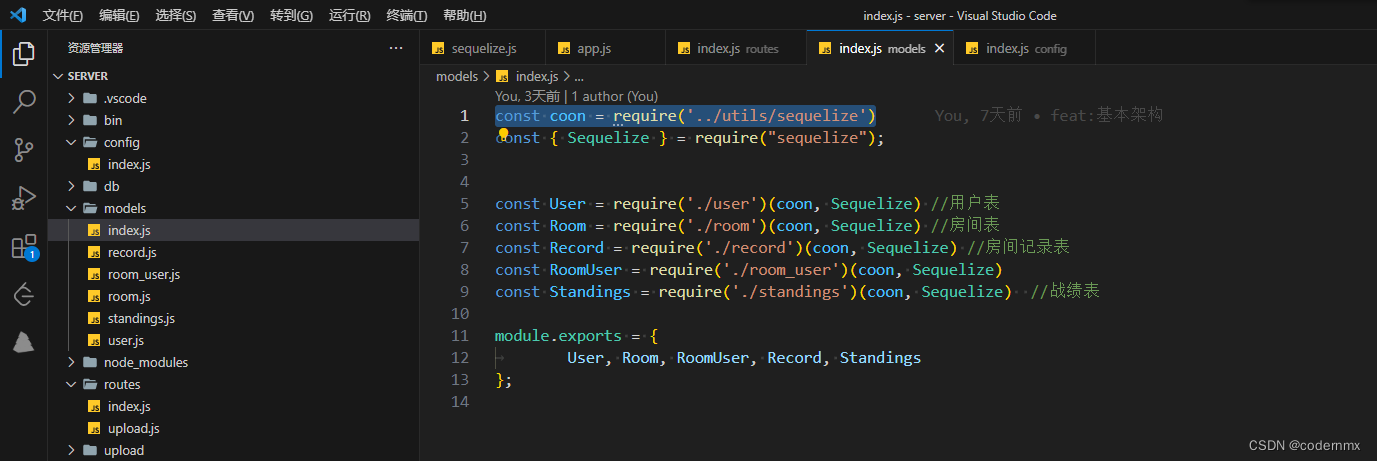Image resolution: width=1377 pixels, height=461 pixels.
Task: Collapse the models folder
Action: [73, 208]
